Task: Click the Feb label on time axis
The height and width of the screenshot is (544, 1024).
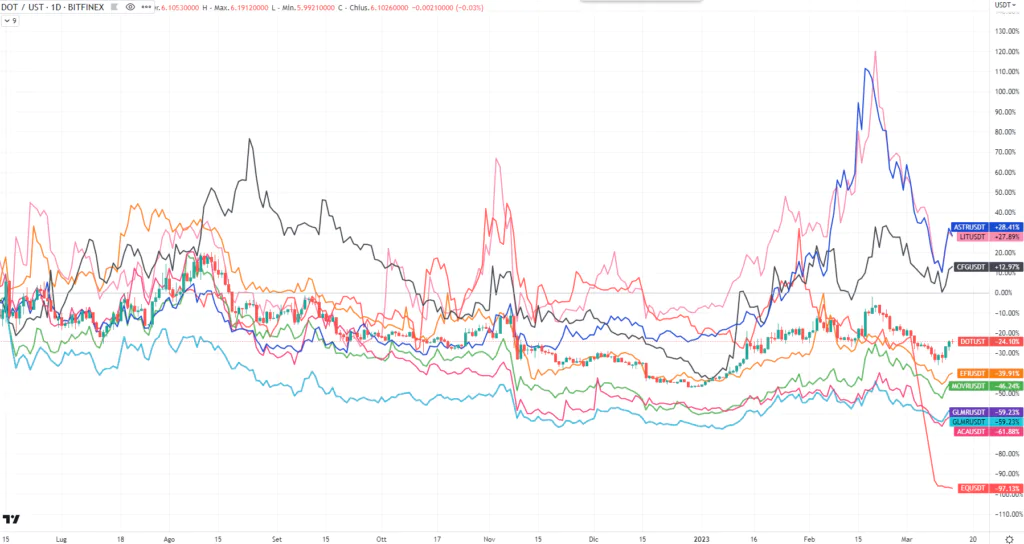Action: [x=809, y=539]
